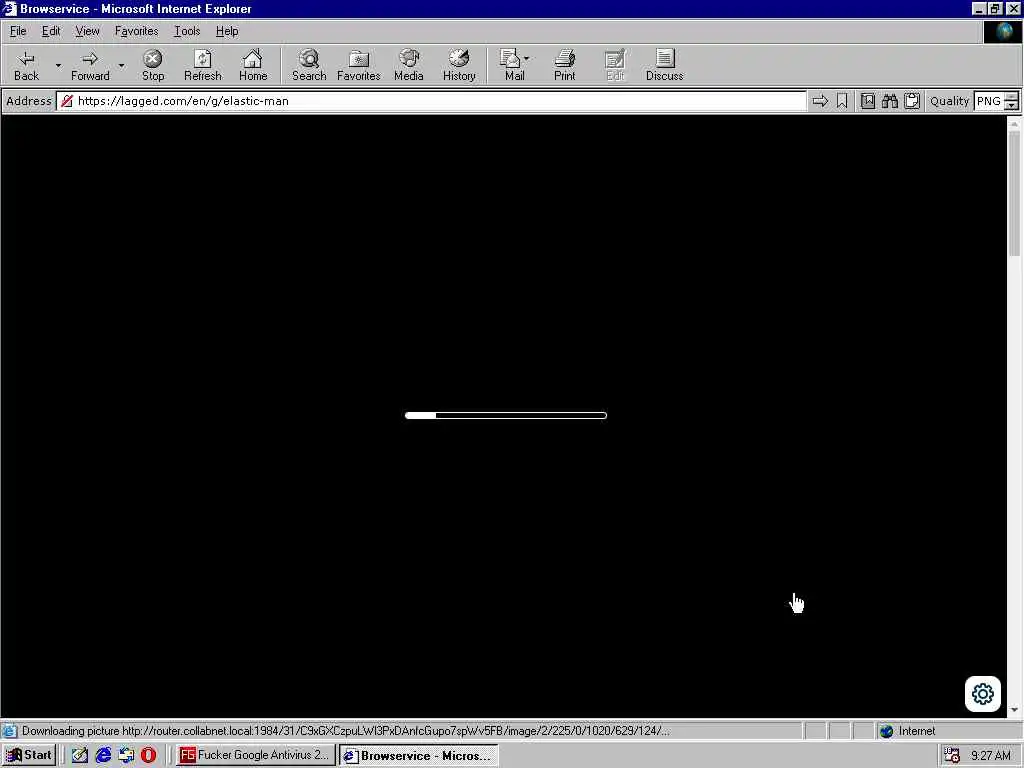Click the Quality PNG value field

[988, 101]
